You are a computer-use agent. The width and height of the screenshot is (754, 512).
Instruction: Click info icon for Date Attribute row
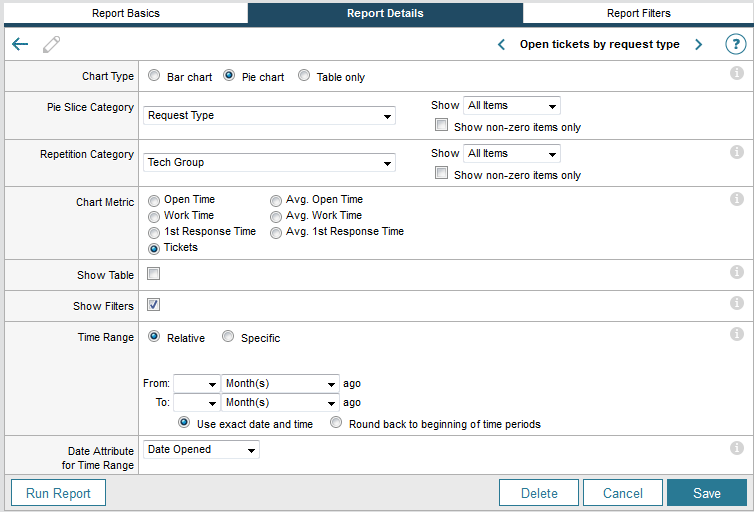(737, 448)
